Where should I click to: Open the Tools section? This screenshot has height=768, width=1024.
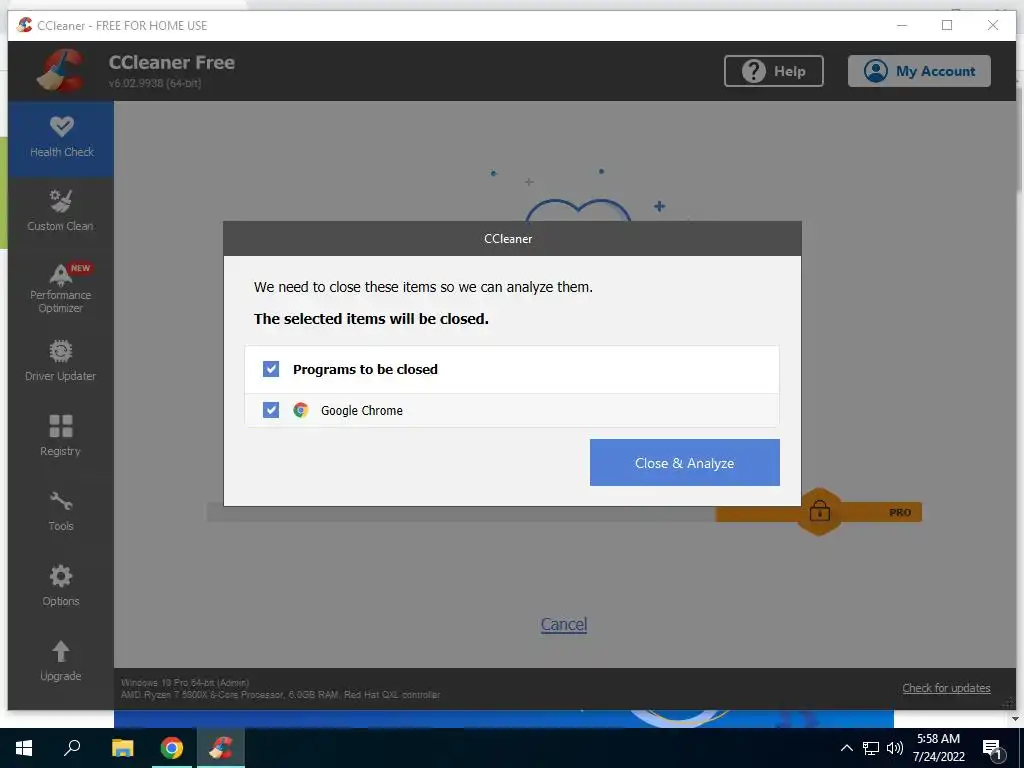tap(61, 511)
